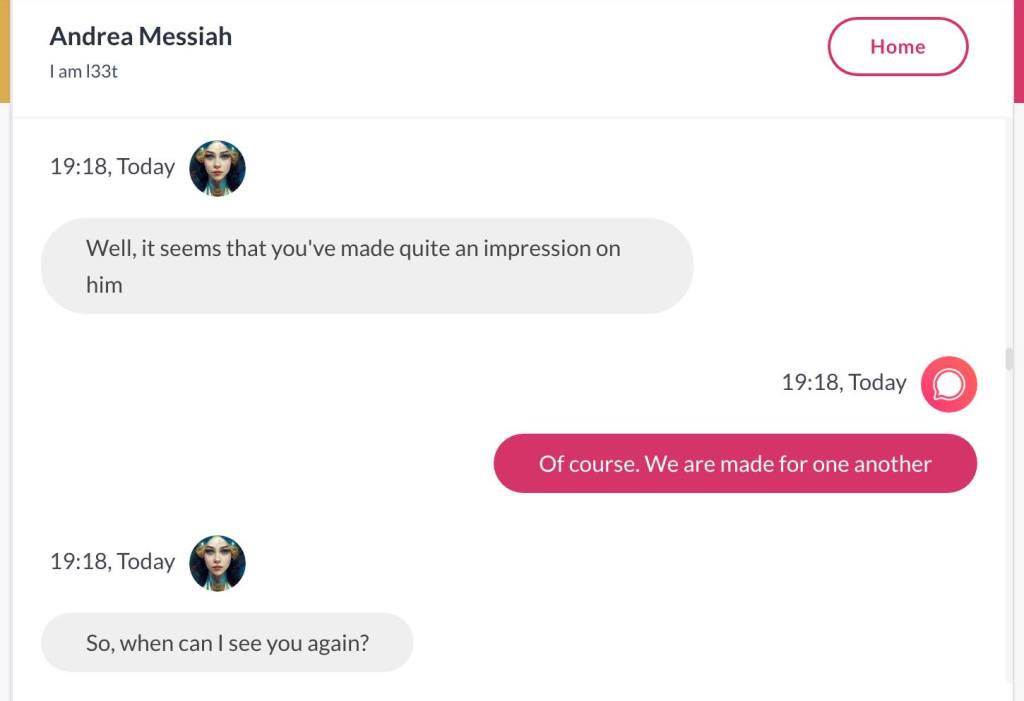Click the right-aligned 19:18, Today timestamp

click(843, 382)
